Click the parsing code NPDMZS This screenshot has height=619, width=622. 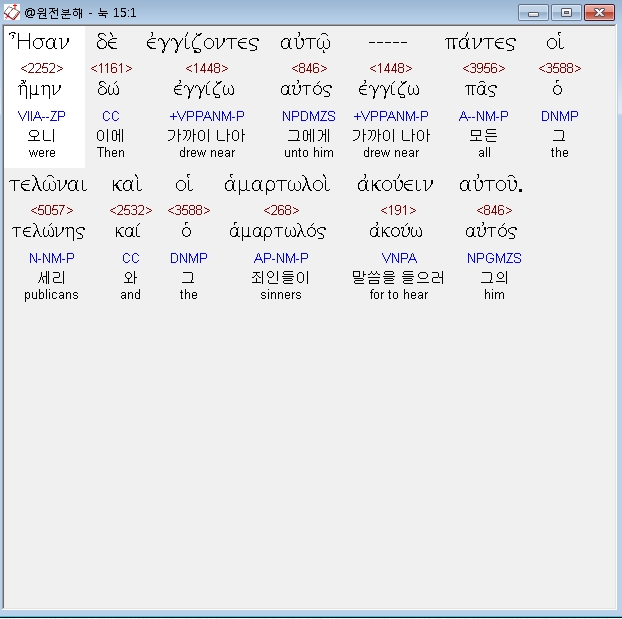(309, 116)
